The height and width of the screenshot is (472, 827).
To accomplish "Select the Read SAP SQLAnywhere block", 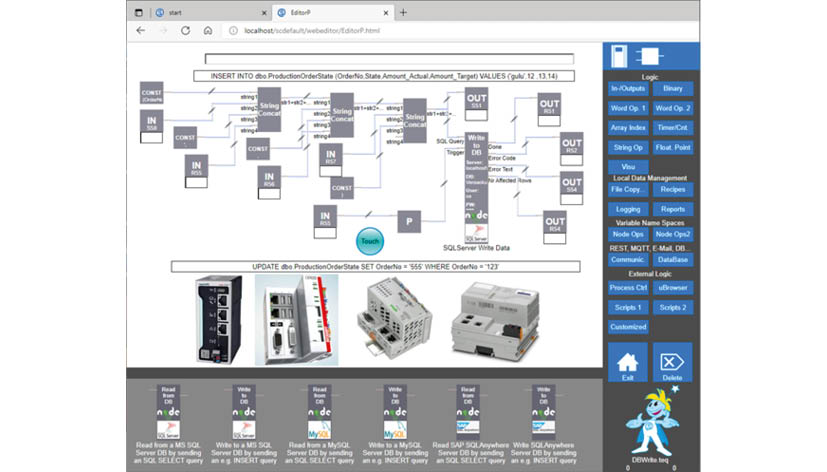I will 467,412.
